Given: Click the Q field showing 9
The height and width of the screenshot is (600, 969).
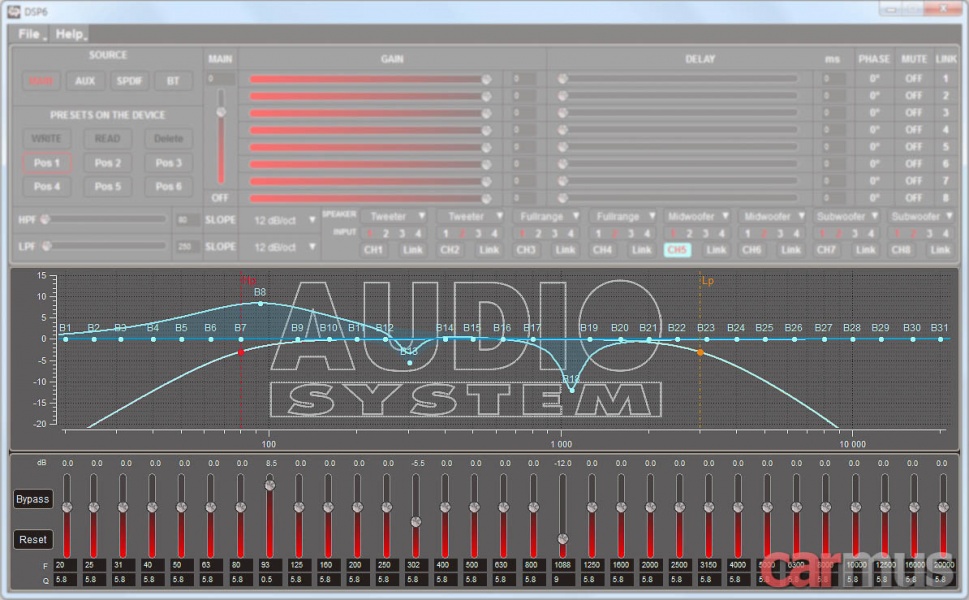Looking at the screenshot, I should [x=562, y=580].
